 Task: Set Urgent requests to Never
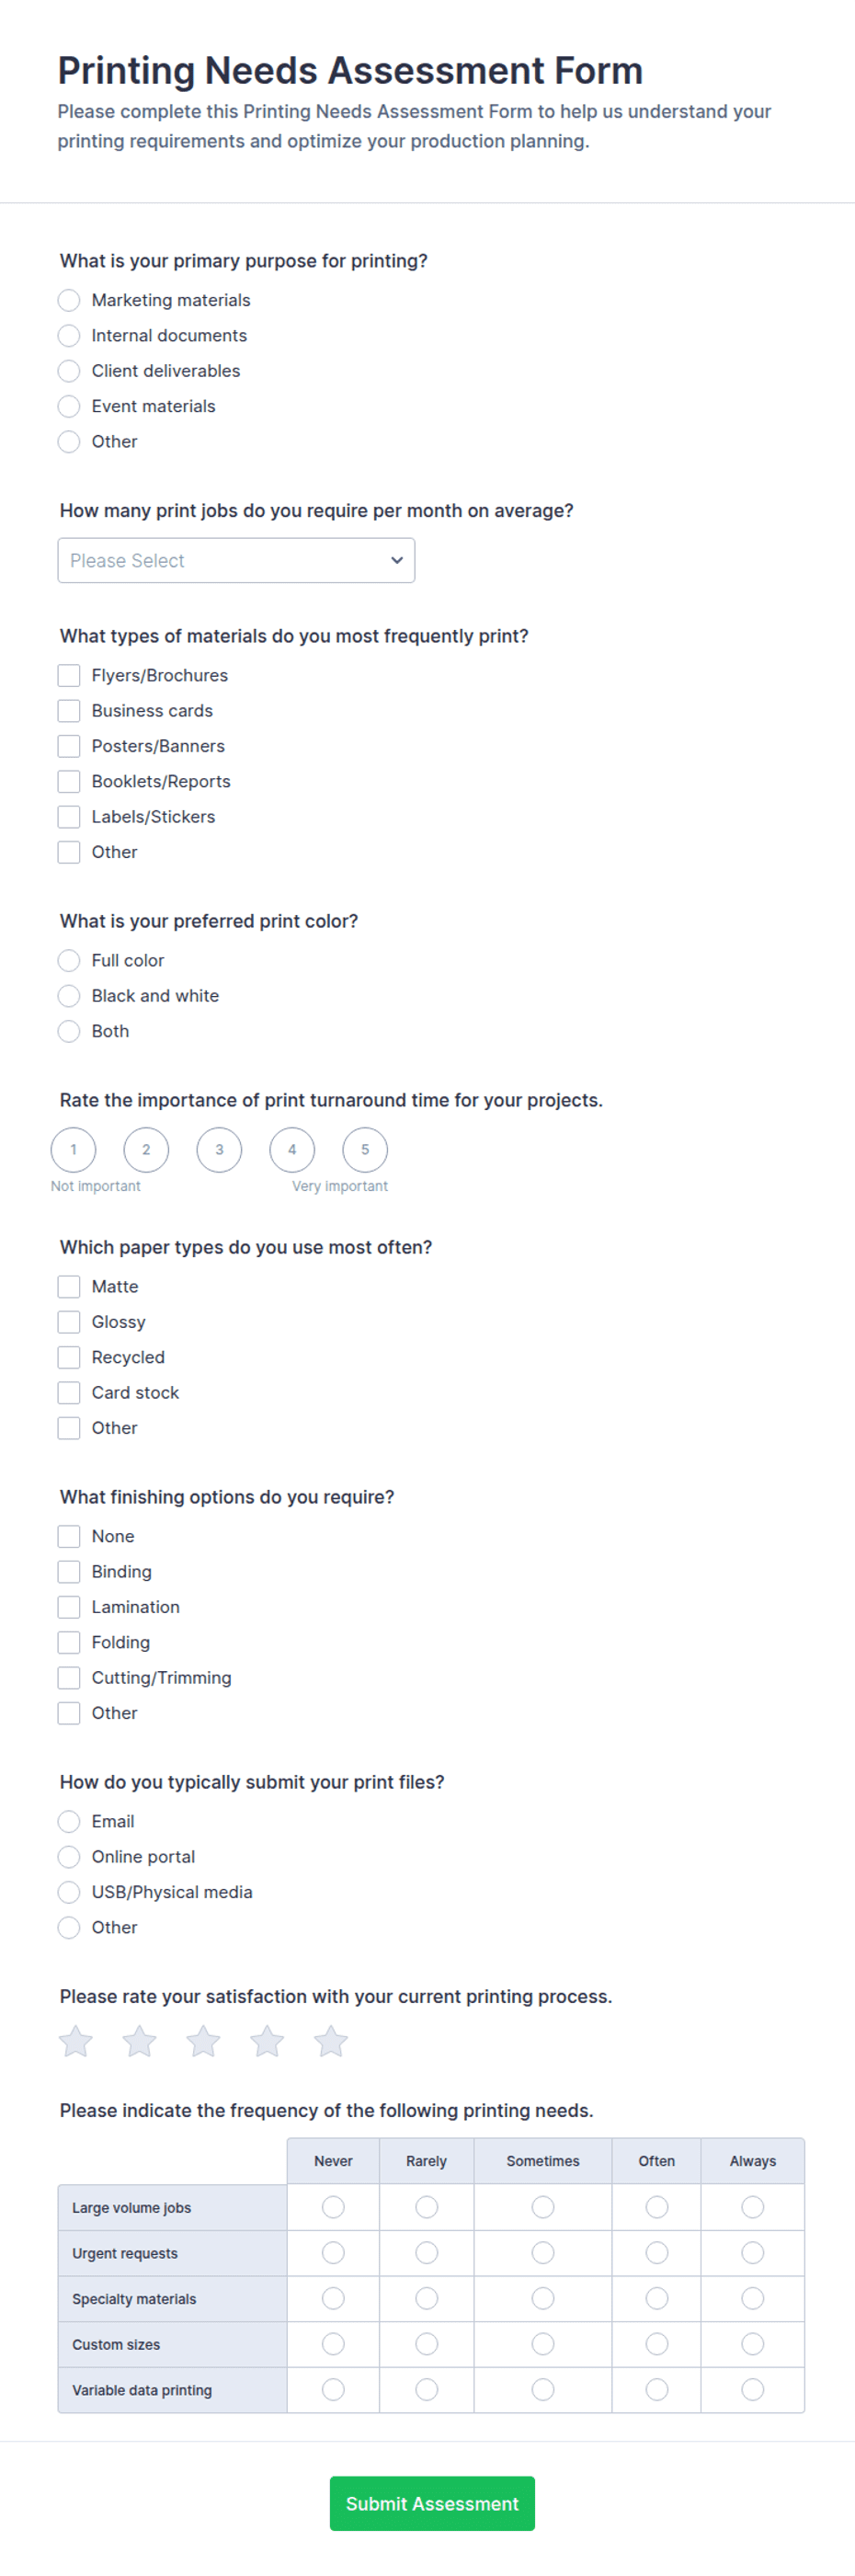(x=333, y=2252)
